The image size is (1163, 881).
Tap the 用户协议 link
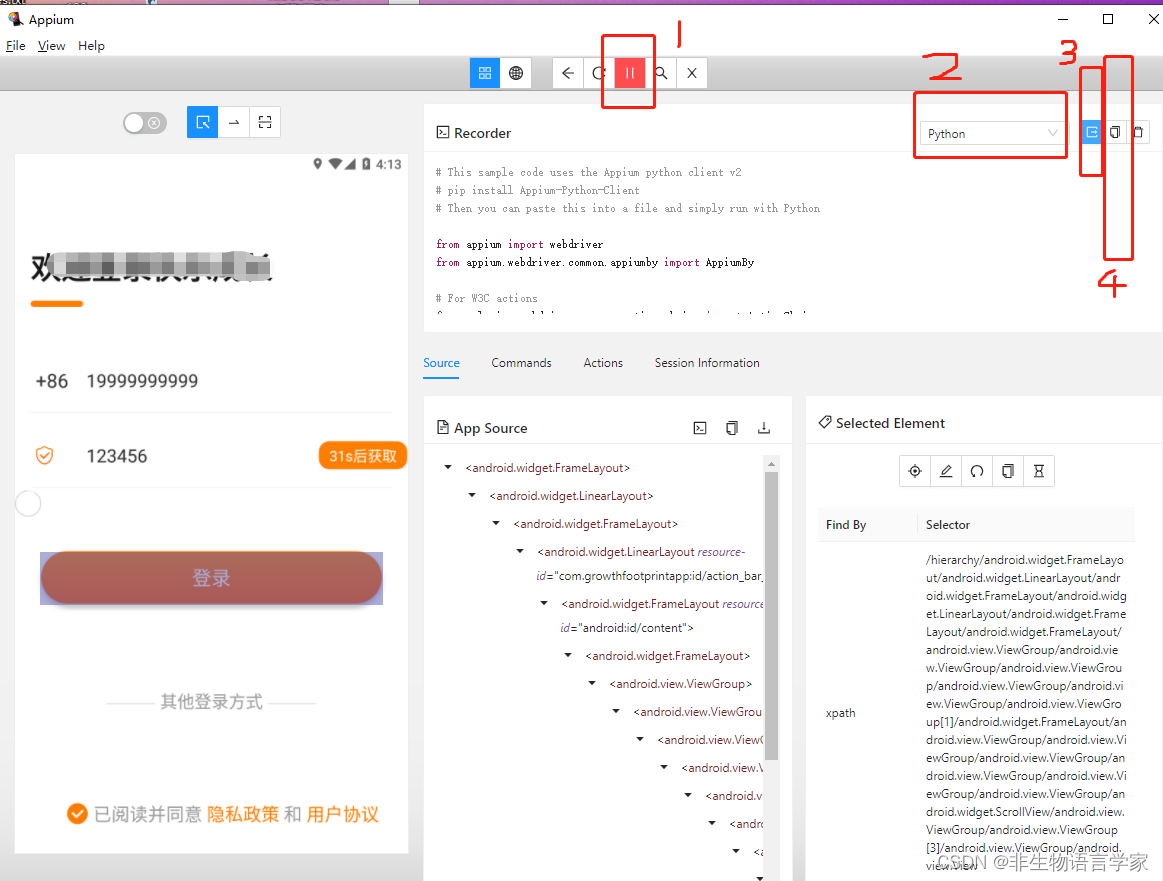[x=343, y=814]
